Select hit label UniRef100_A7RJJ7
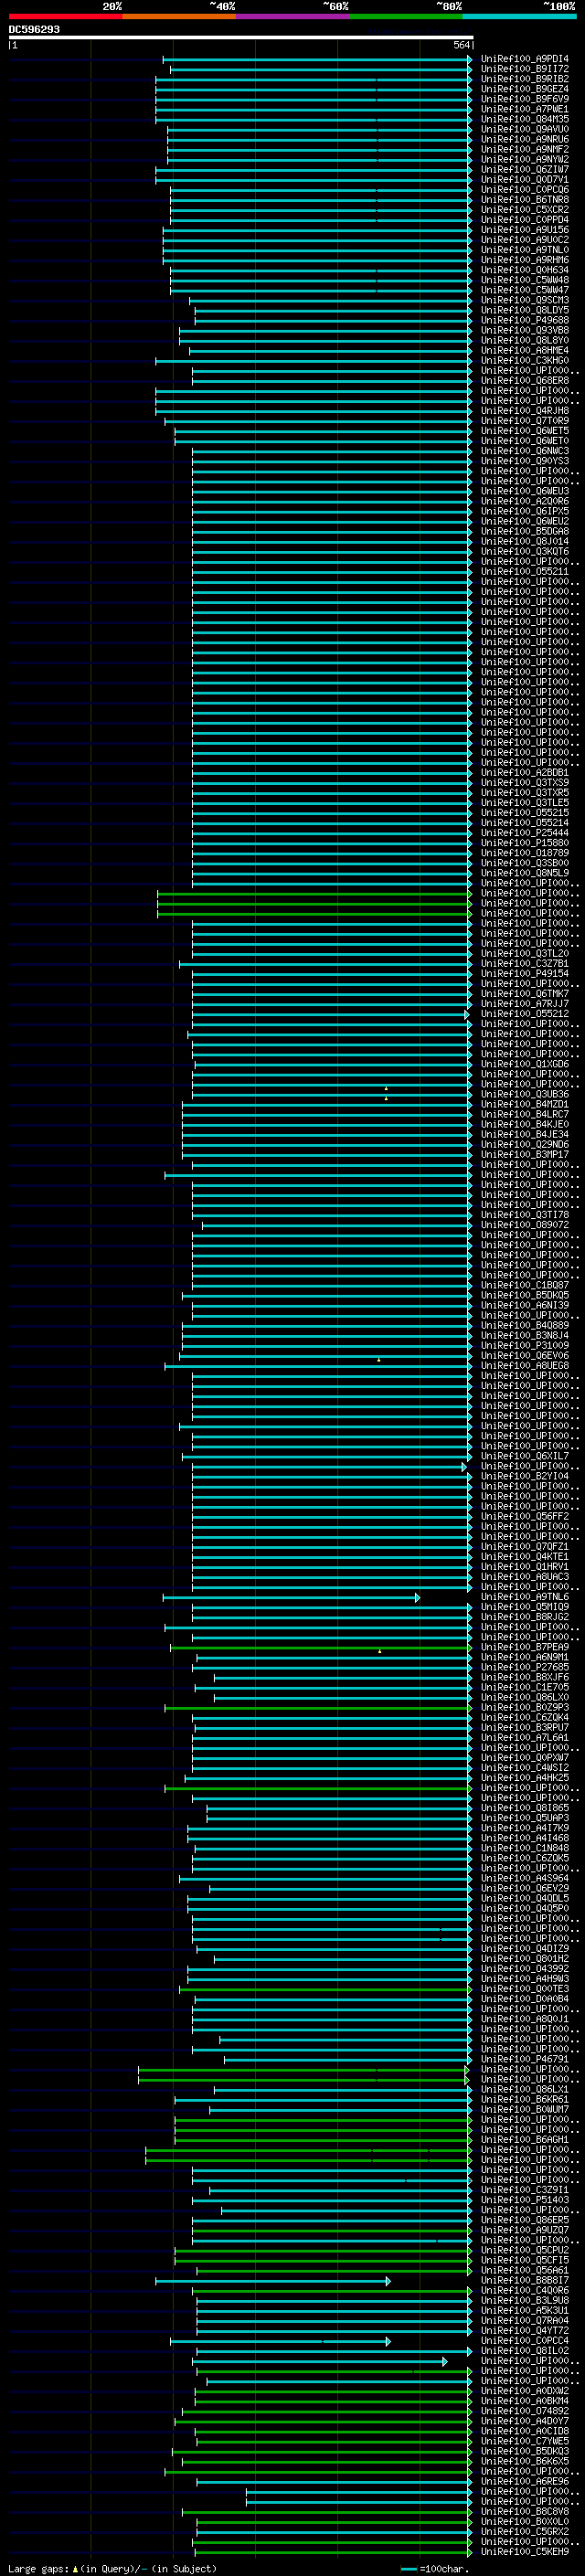Viewport: 585px width, 2576px height. [x=524, y=1003]
